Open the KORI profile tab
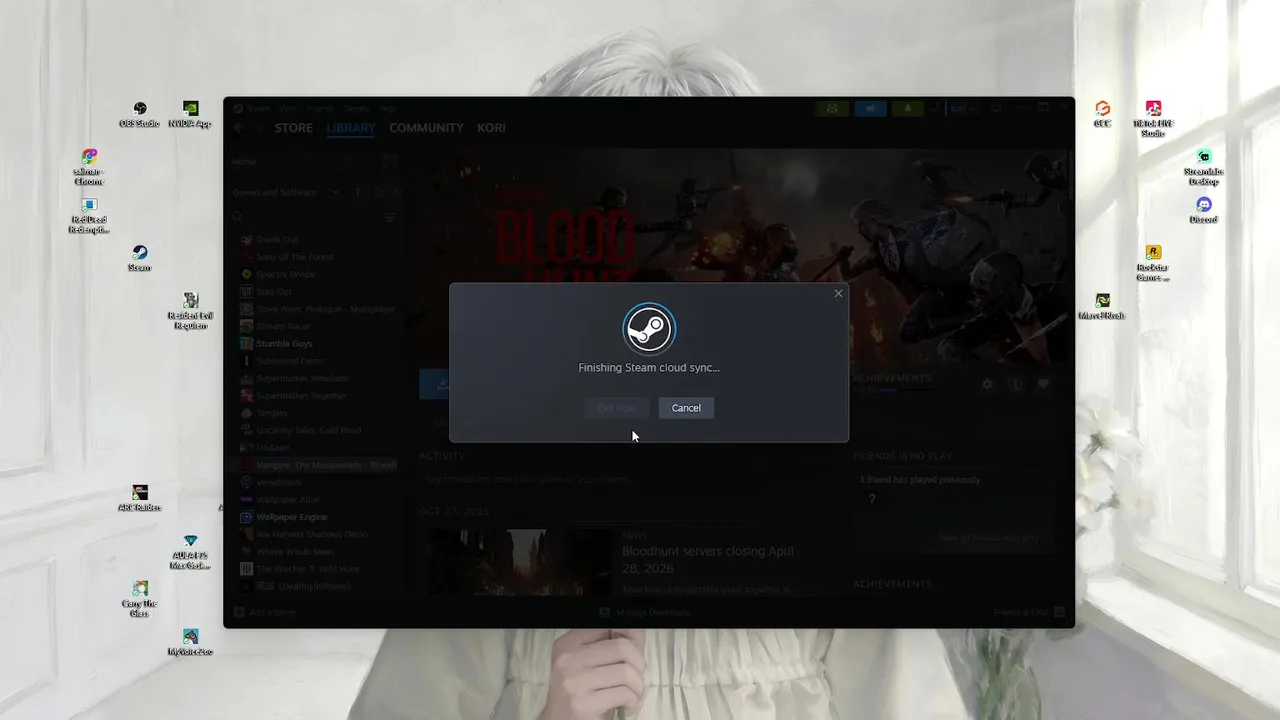The width and height of the screenshot is (1280, 720). 491,128
